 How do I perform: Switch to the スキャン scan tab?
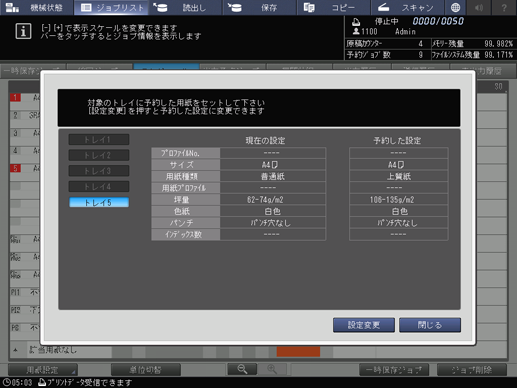(407, 7)
